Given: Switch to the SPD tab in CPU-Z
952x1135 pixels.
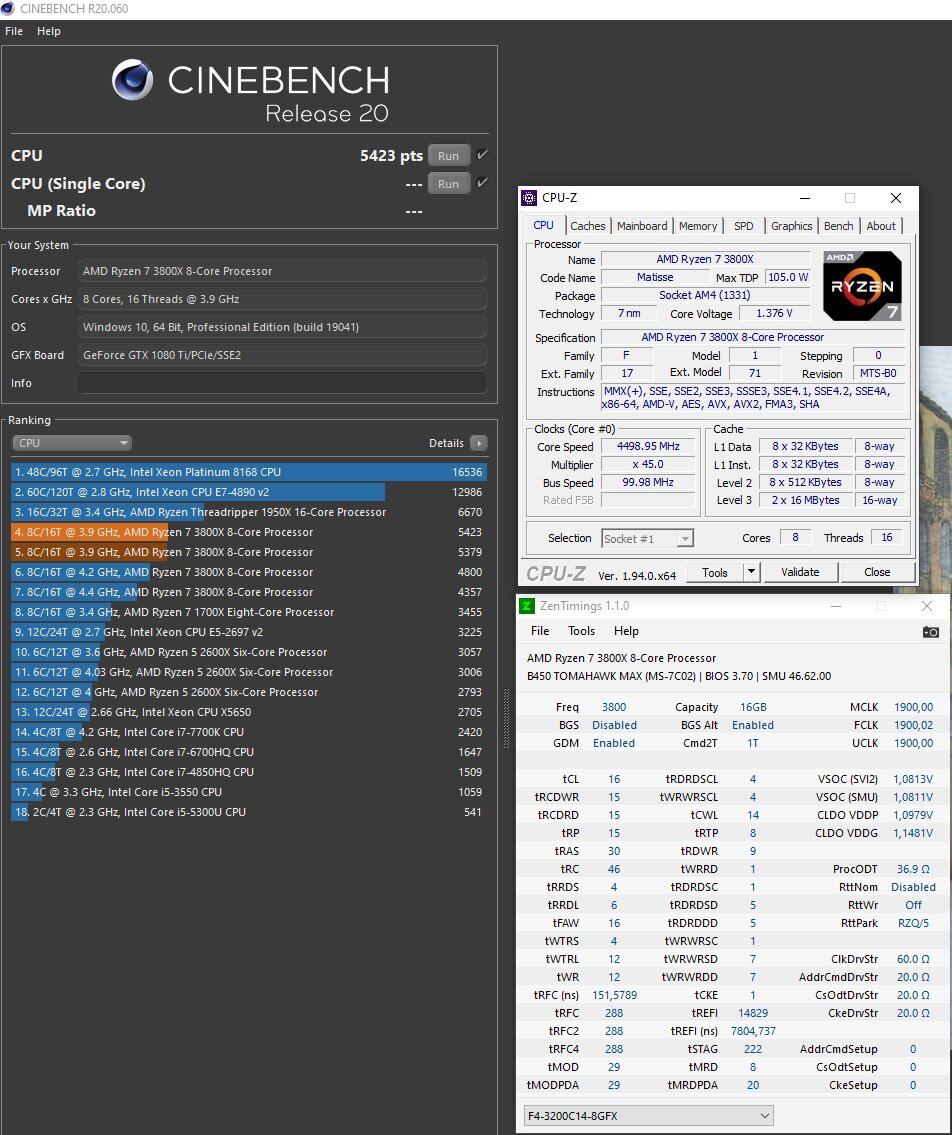Looking at the screenshot, I should (x=744, y=226).
